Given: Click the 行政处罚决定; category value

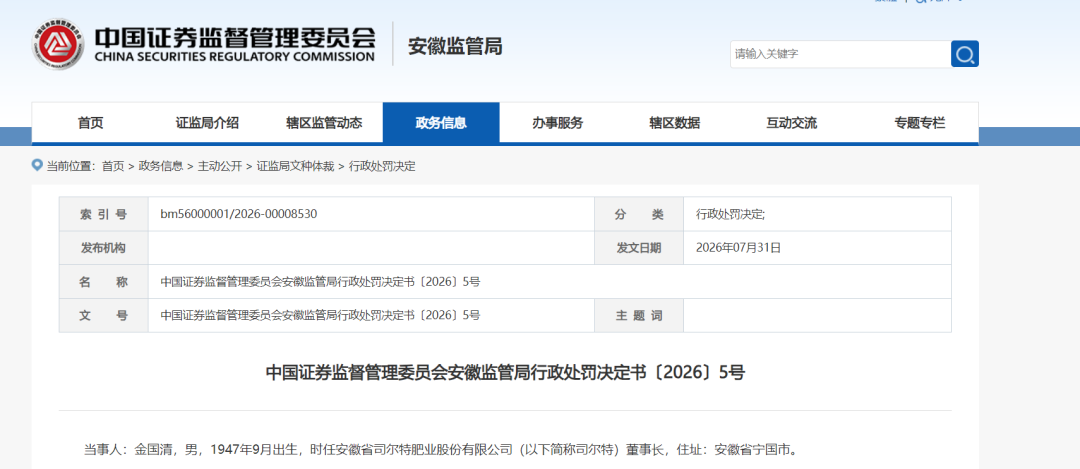Looking at the screenshot, I should coord(730,214).
